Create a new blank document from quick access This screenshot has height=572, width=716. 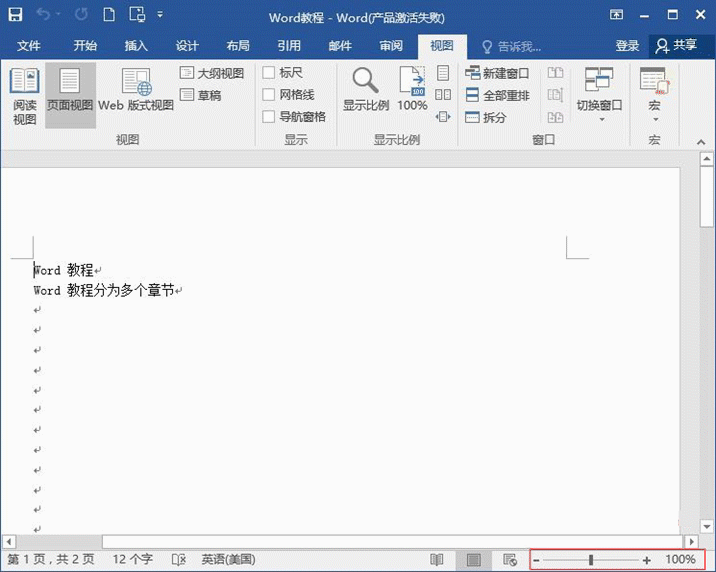click(x=109, y=15)
